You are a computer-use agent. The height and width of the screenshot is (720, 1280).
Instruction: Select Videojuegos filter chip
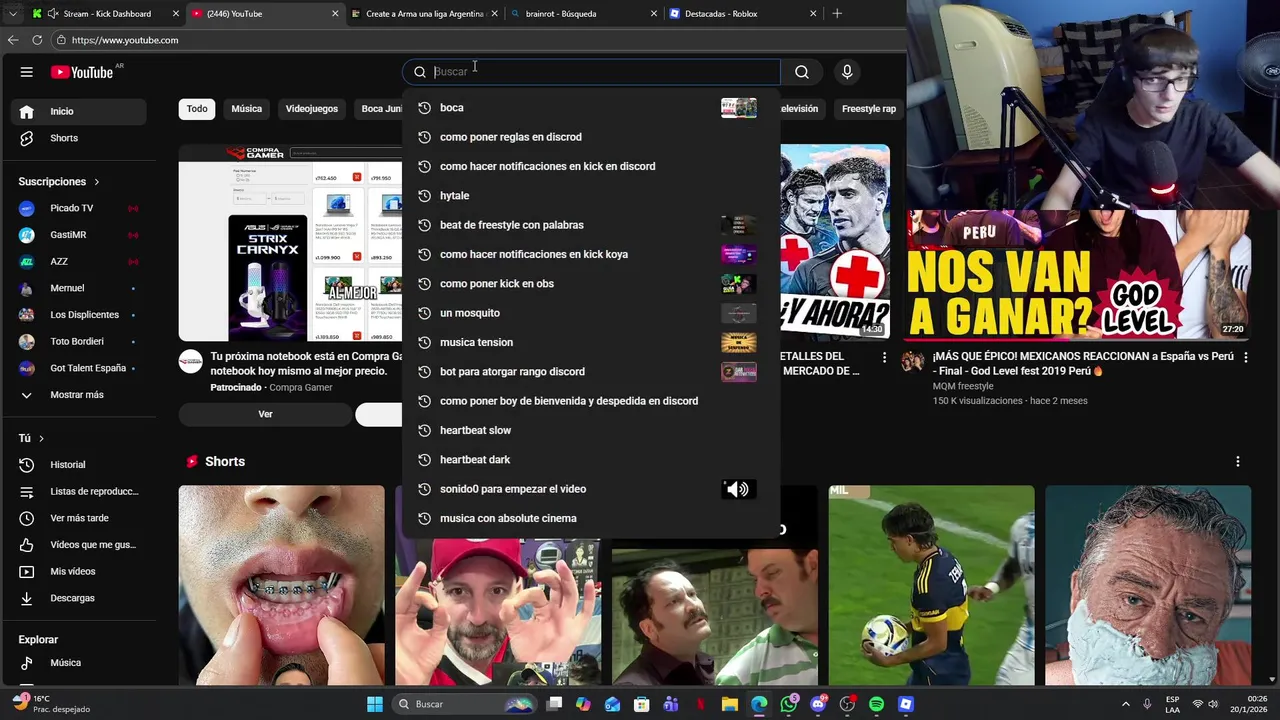click(312, 109)
